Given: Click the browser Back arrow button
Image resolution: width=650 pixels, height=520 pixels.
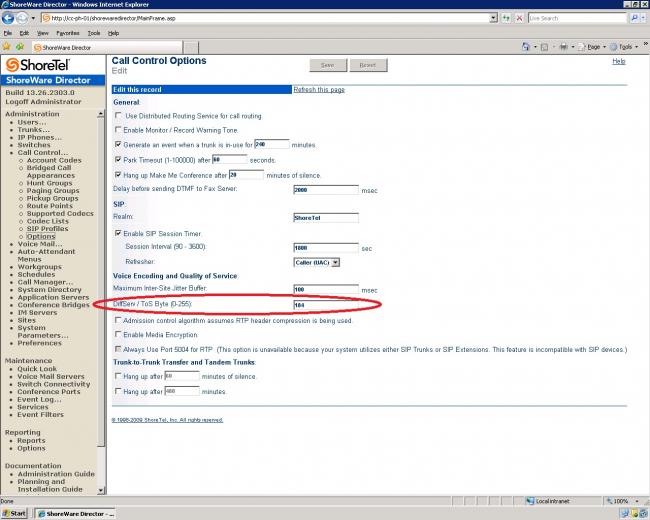Looking at the screenshot, I should click(8, 18).
